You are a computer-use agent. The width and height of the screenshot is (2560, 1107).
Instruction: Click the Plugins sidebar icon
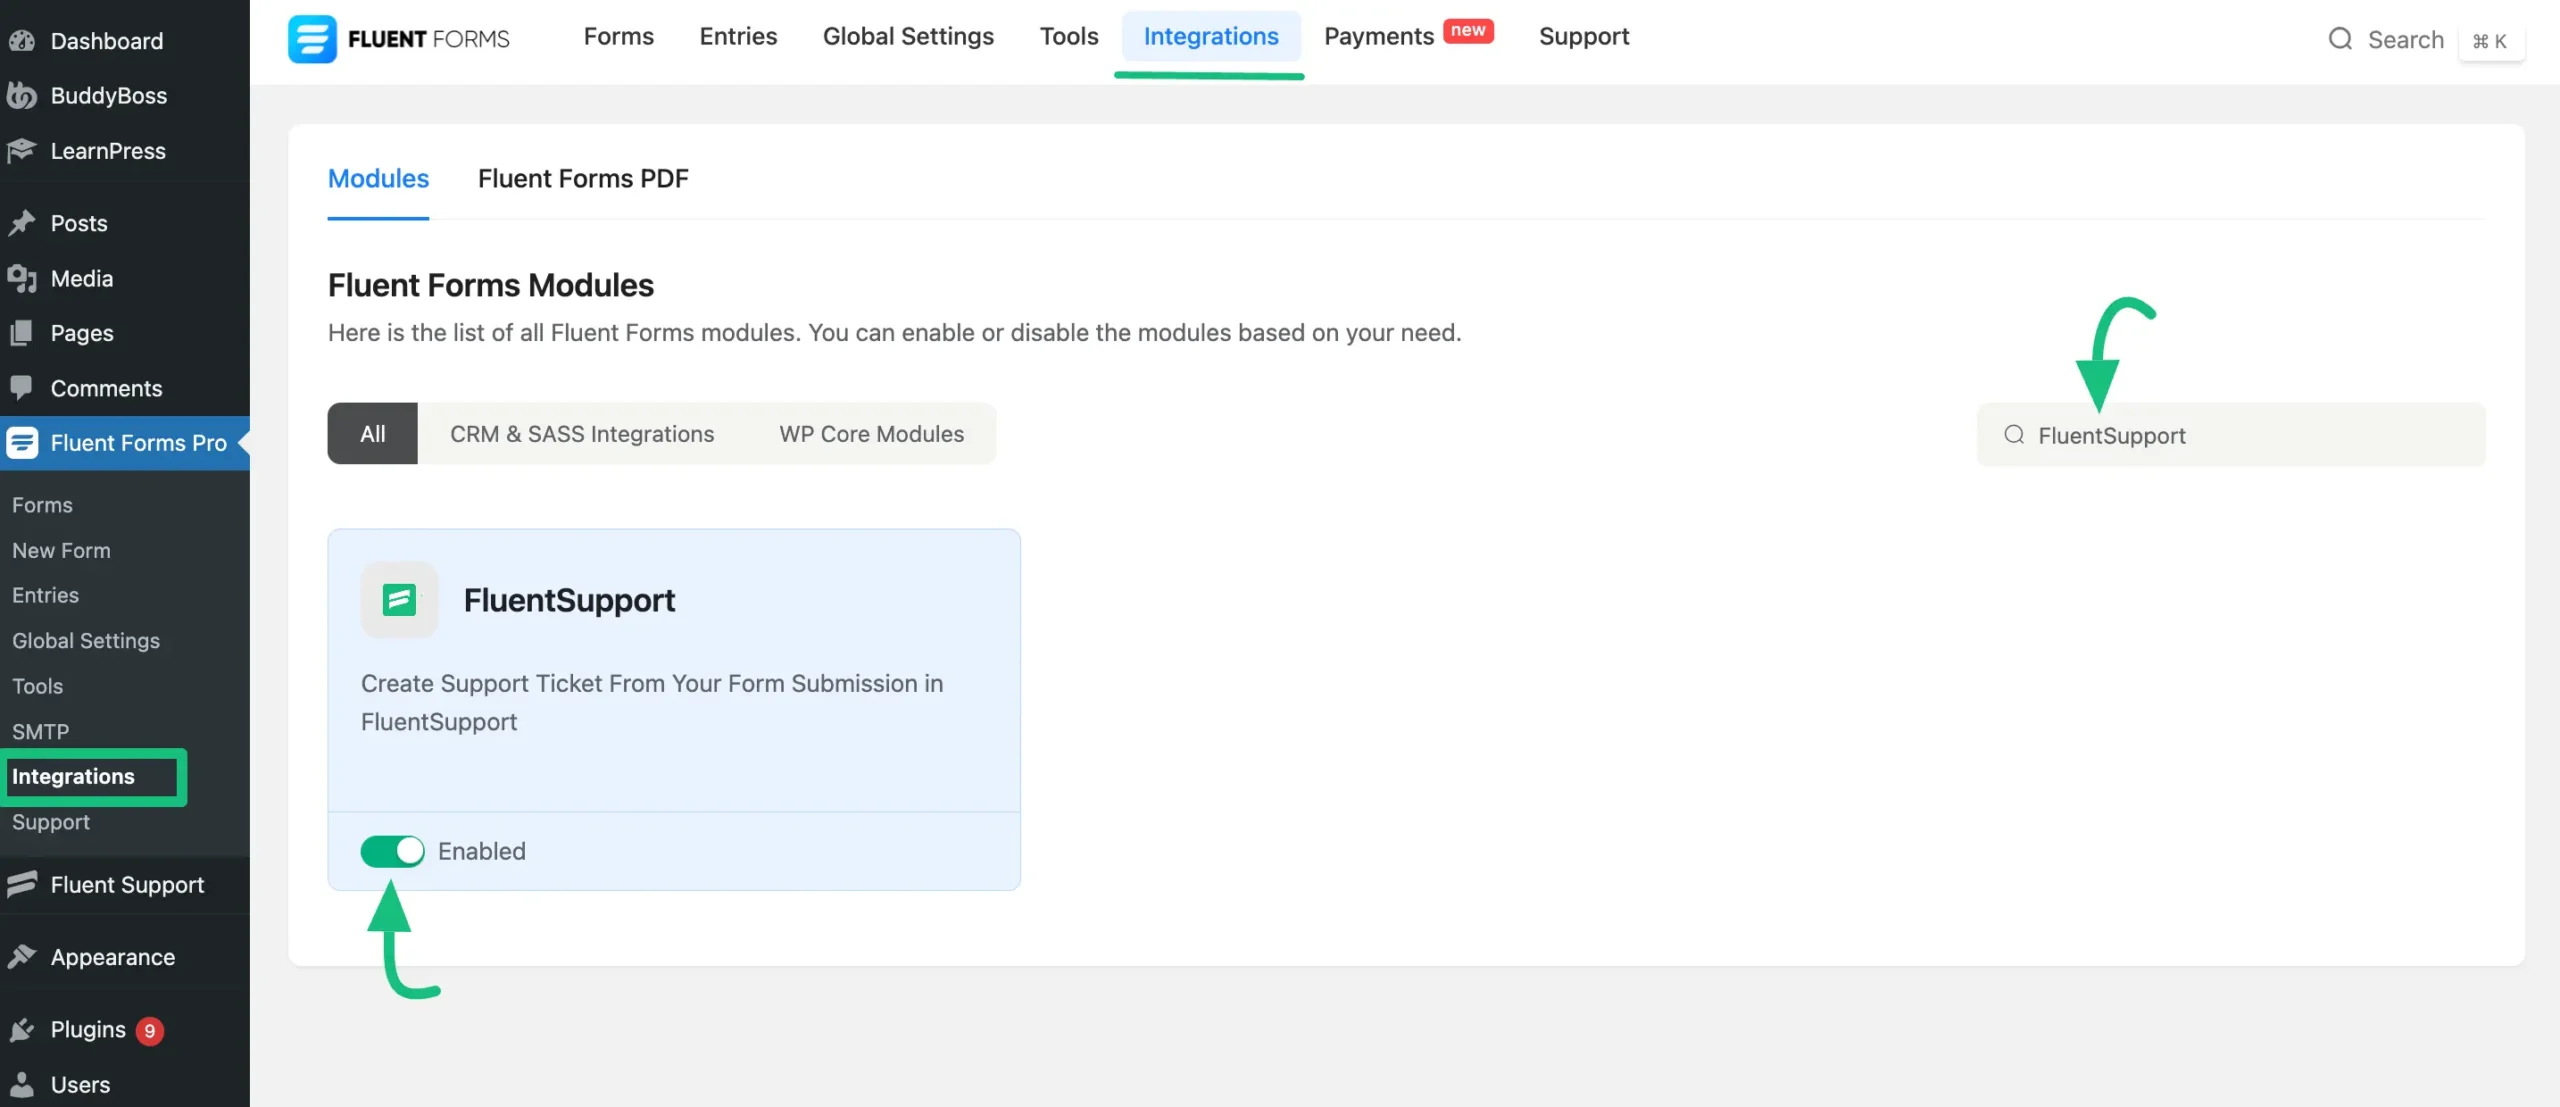point(23,1029)
